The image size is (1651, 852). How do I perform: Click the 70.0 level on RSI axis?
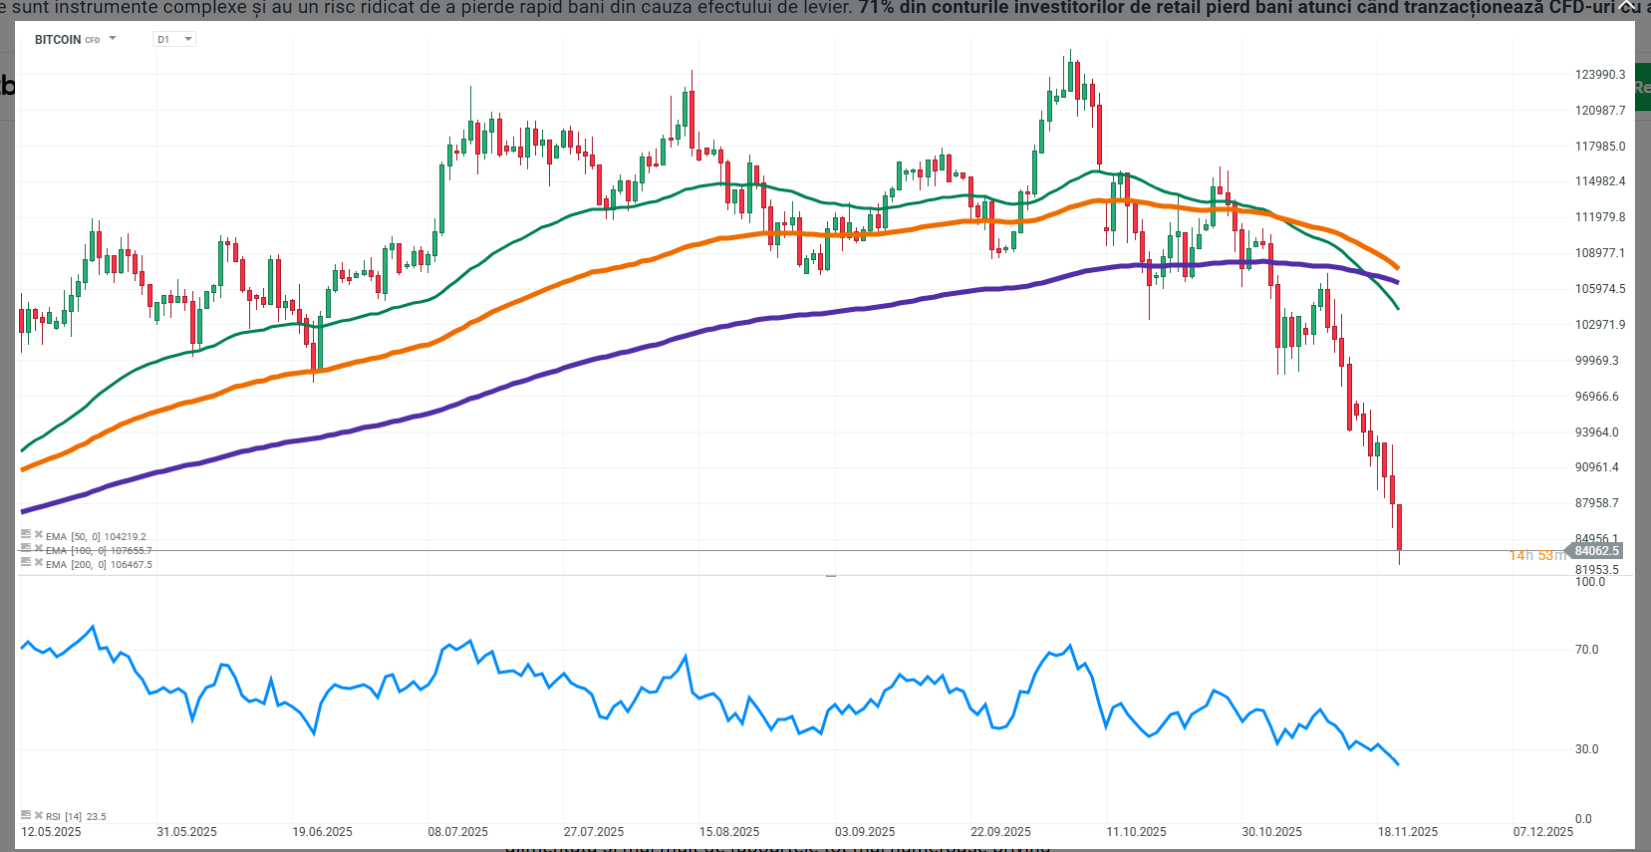[1586, 650]
